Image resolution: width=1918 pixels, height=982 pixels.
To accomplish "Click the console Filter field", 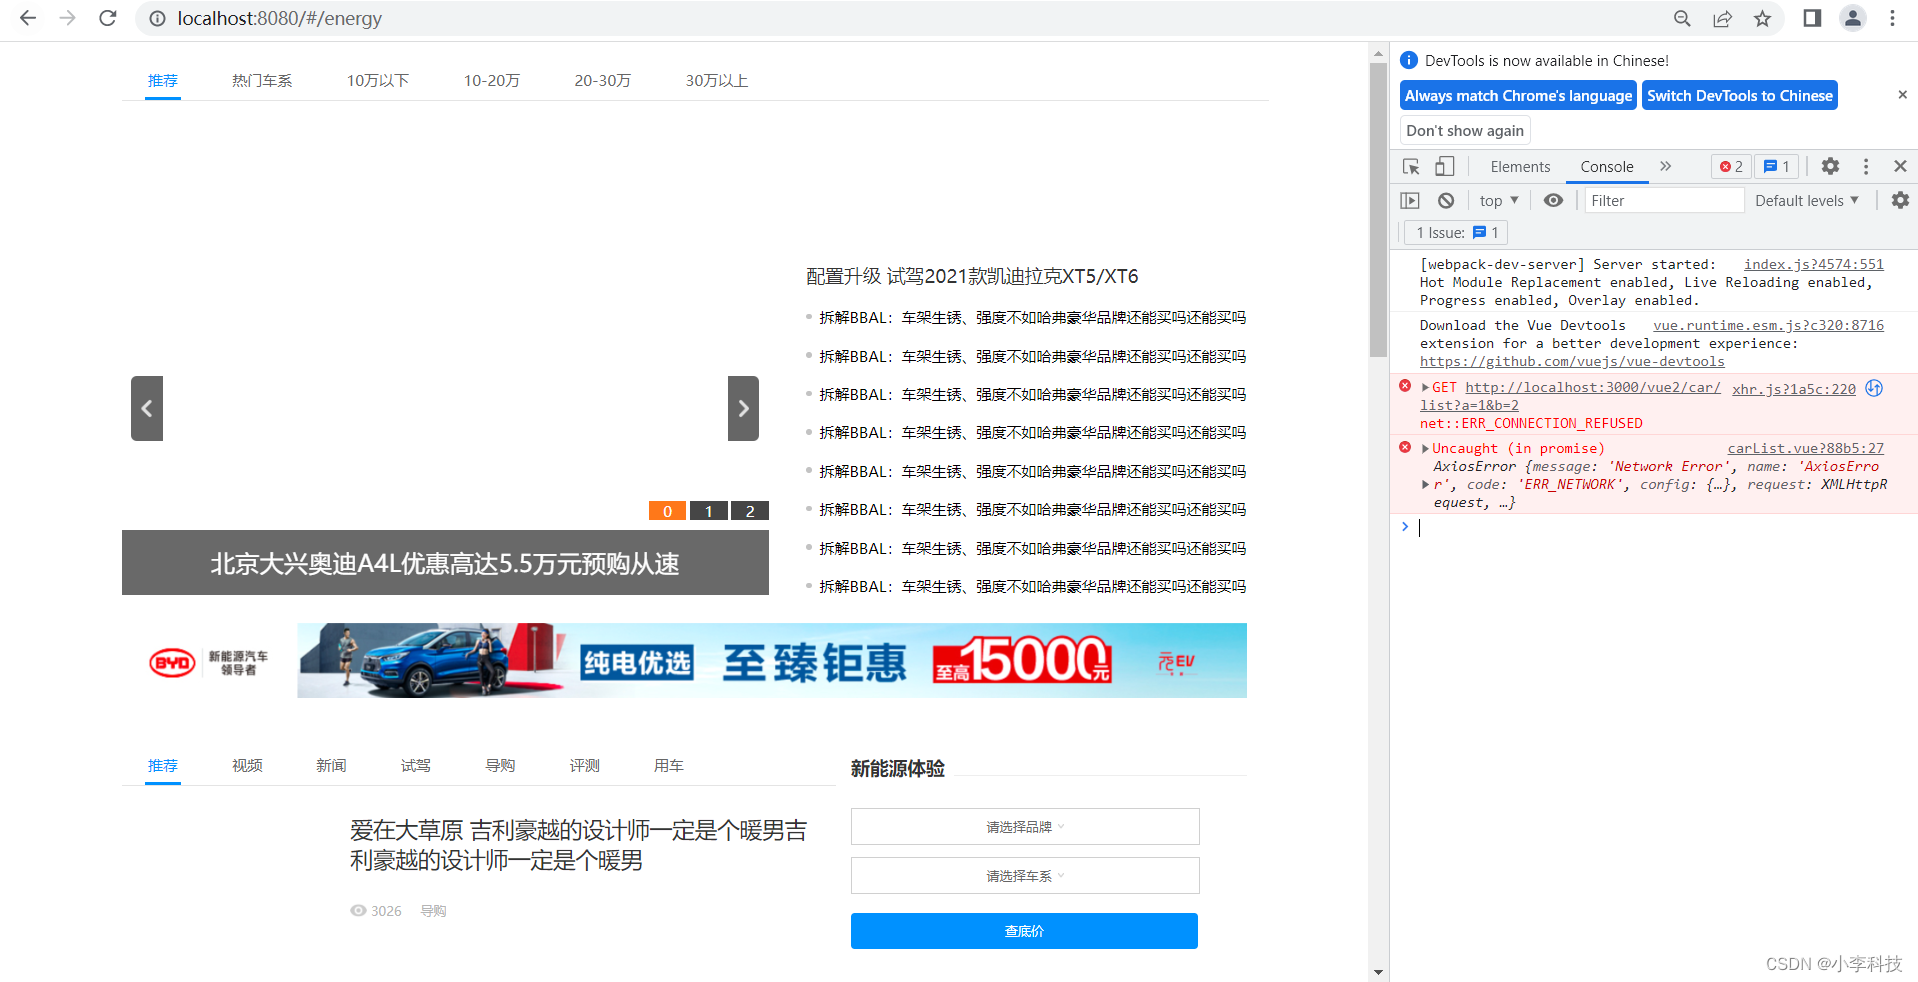I will 1664,200.
